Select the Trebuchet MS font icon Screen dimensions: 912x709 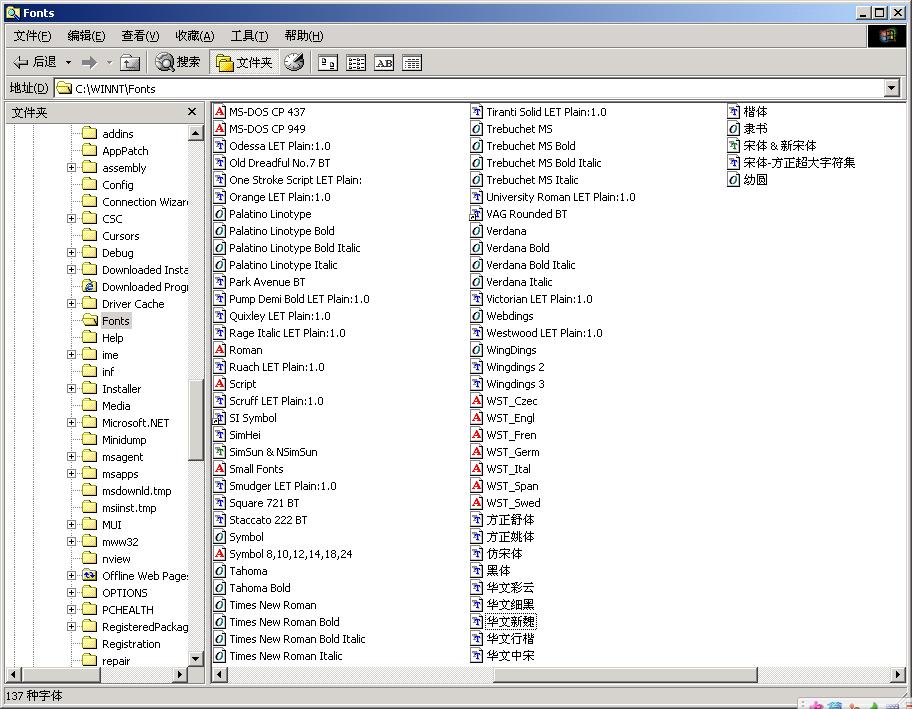tap(476, 129)
